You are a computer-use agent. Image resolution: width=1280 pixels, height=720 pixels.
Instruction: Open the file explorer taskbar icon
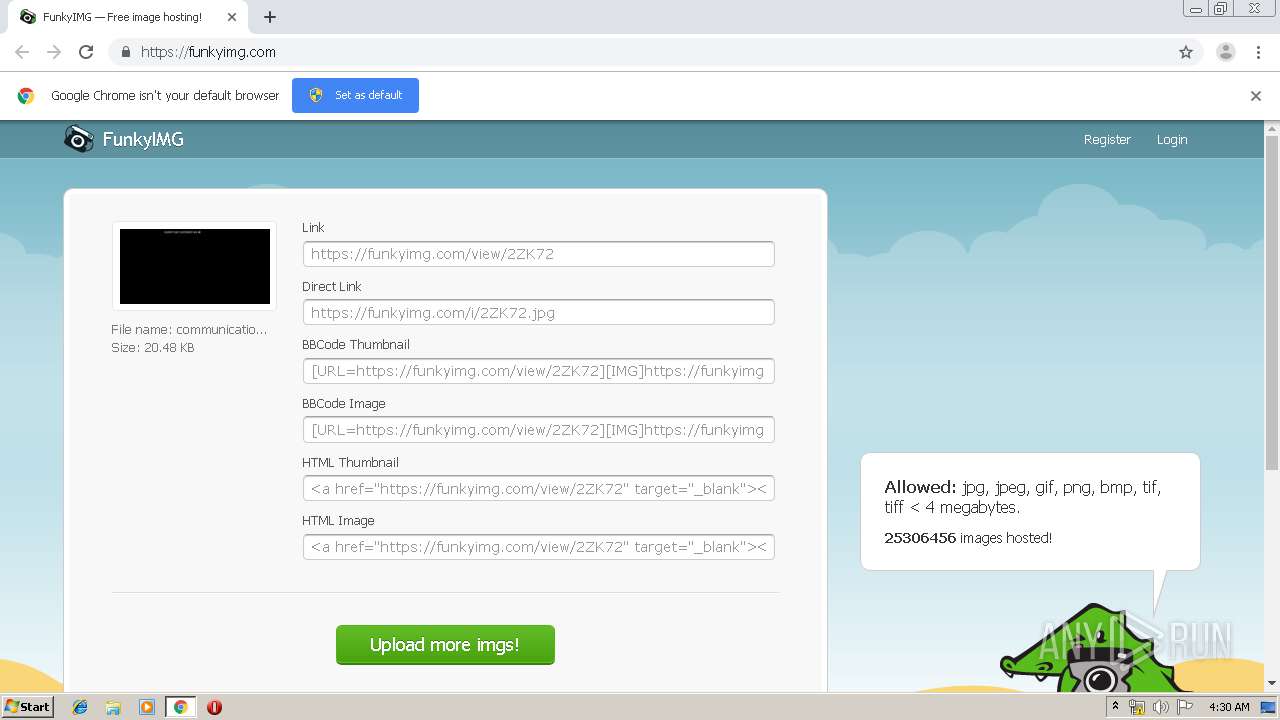pos(113,707)
